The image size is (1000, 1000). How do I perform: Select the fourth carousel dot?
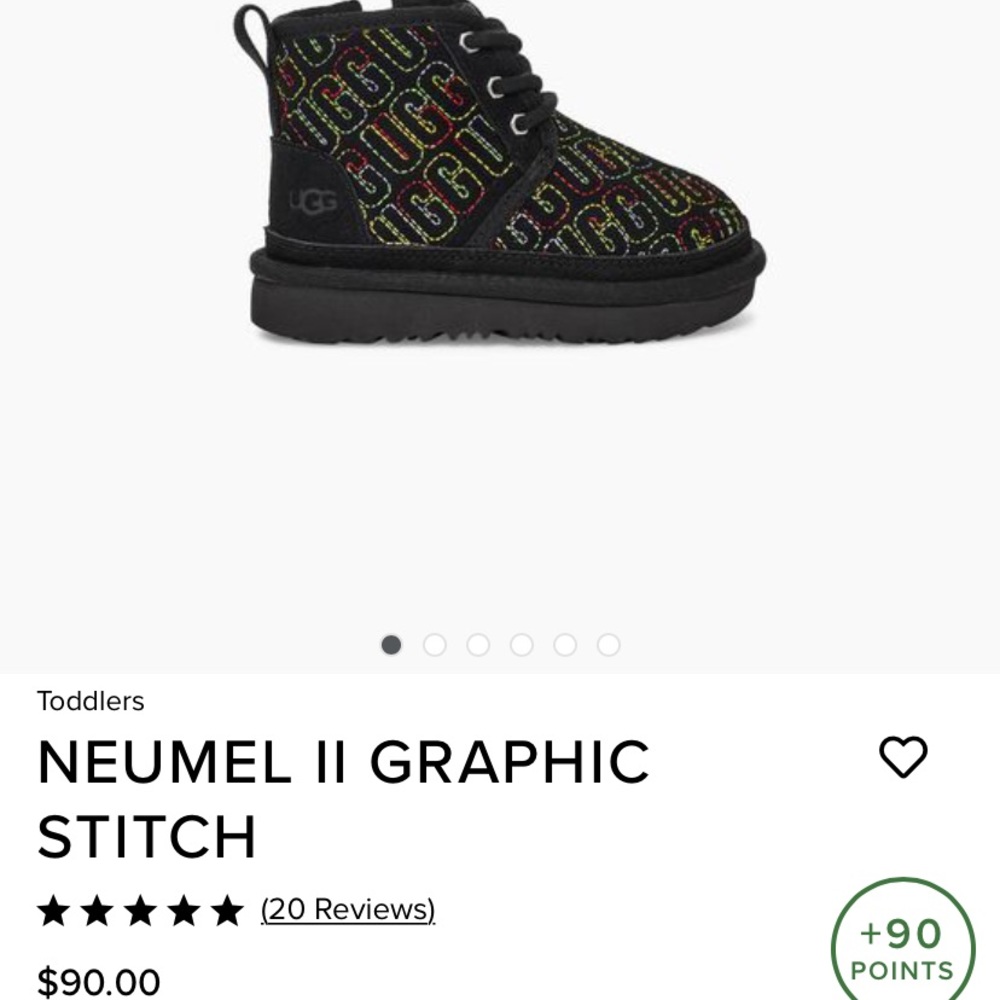tap(520, 645)
